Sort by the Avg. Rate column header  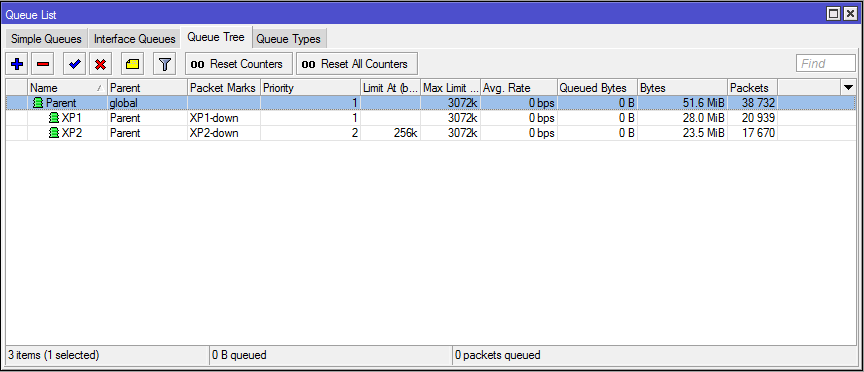click(x=519, y=88)
